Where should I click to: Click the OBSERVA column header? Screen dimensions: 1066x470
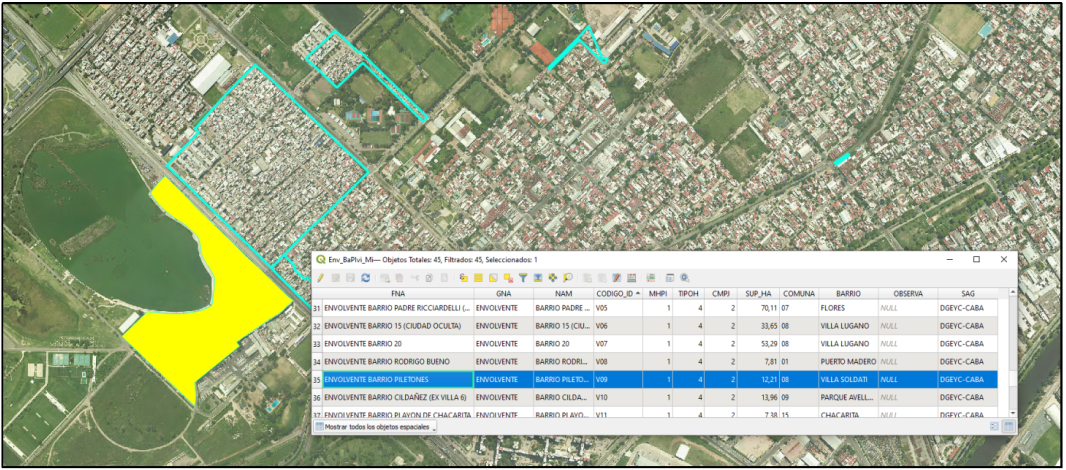[908, 294]
